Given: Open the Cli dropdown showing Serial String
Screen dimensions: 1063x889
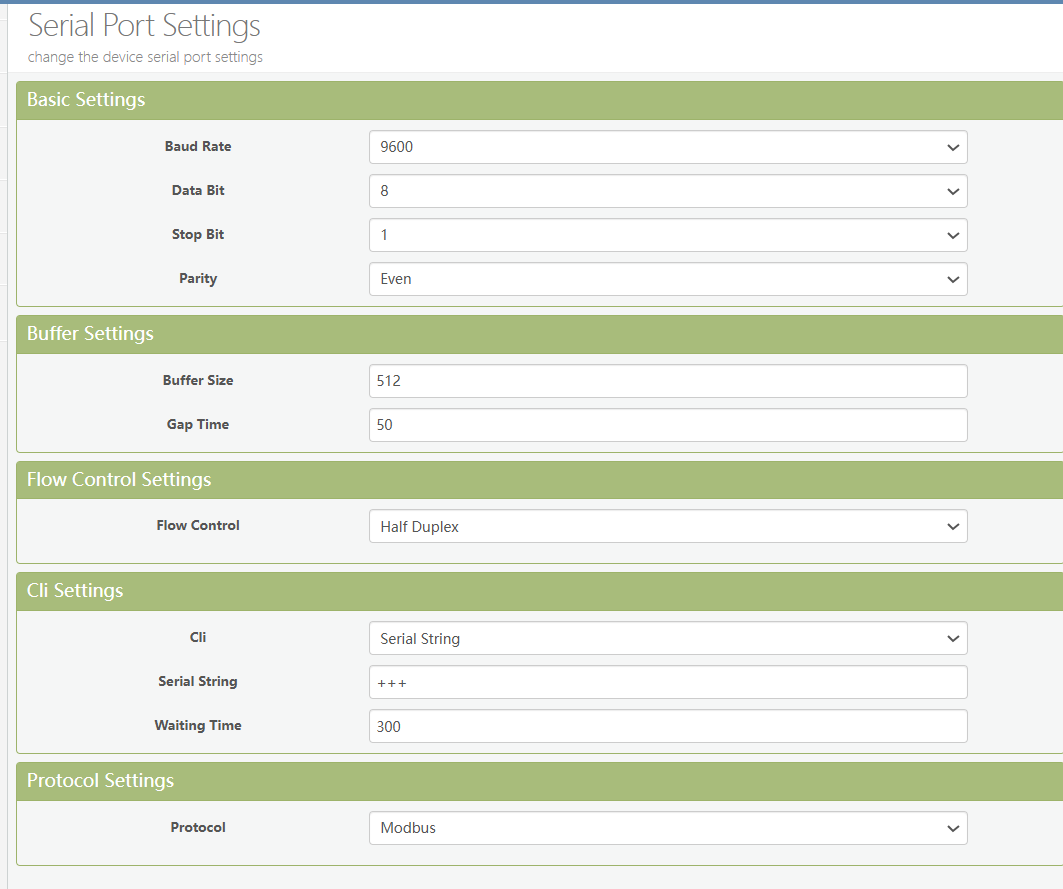Looking at the screenshot, I should pyautogui.click(x=668, y=638).
